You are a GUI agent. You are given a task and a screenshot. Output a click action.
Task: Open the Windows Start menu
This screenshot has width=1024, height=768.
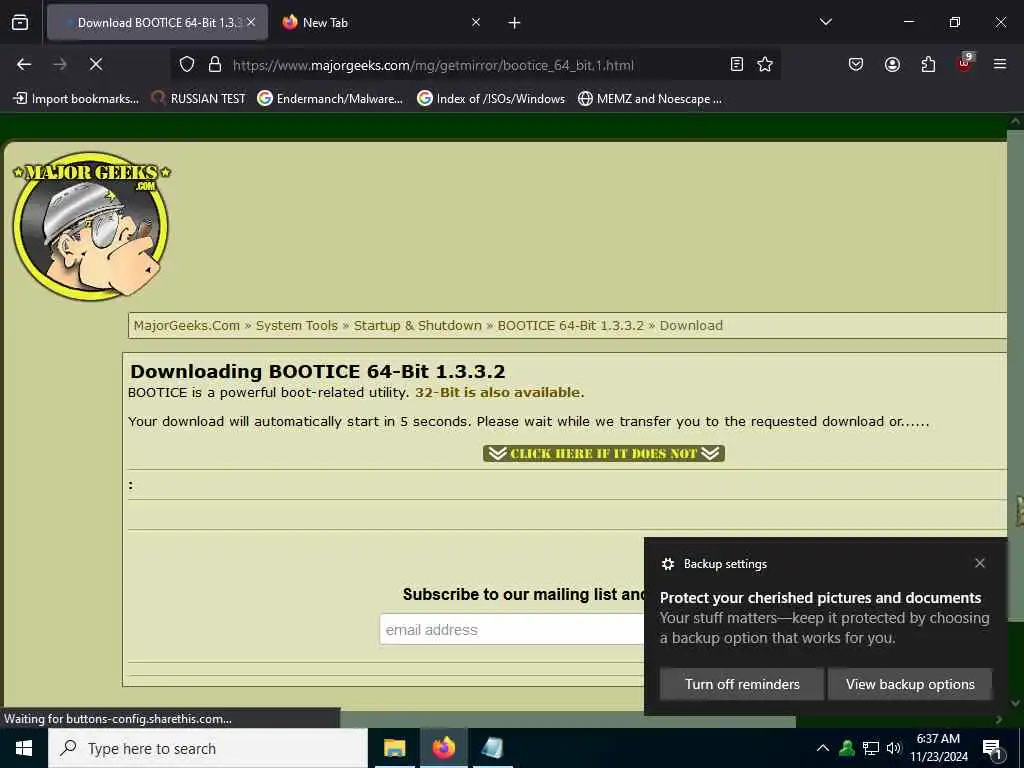point(24,748)
